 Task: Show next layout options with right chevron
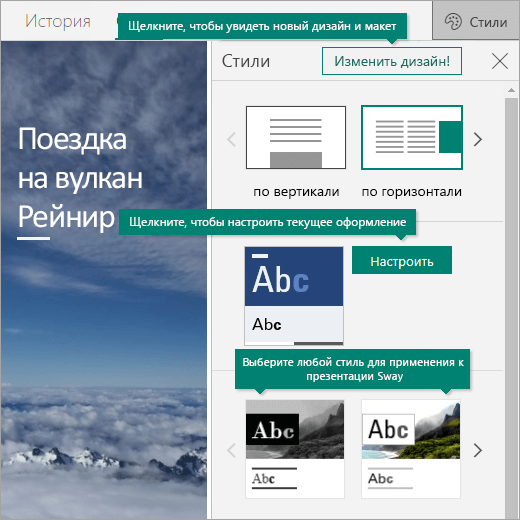(x=478, y=139)
